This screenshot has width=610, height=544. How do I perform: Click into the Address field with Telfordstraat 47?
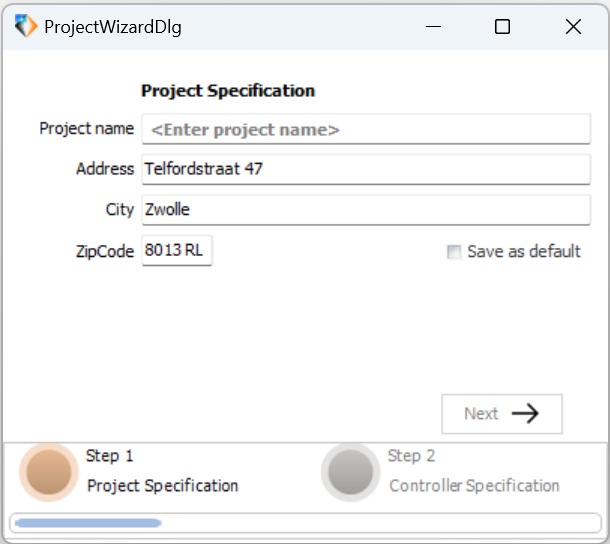coord(366,169)
